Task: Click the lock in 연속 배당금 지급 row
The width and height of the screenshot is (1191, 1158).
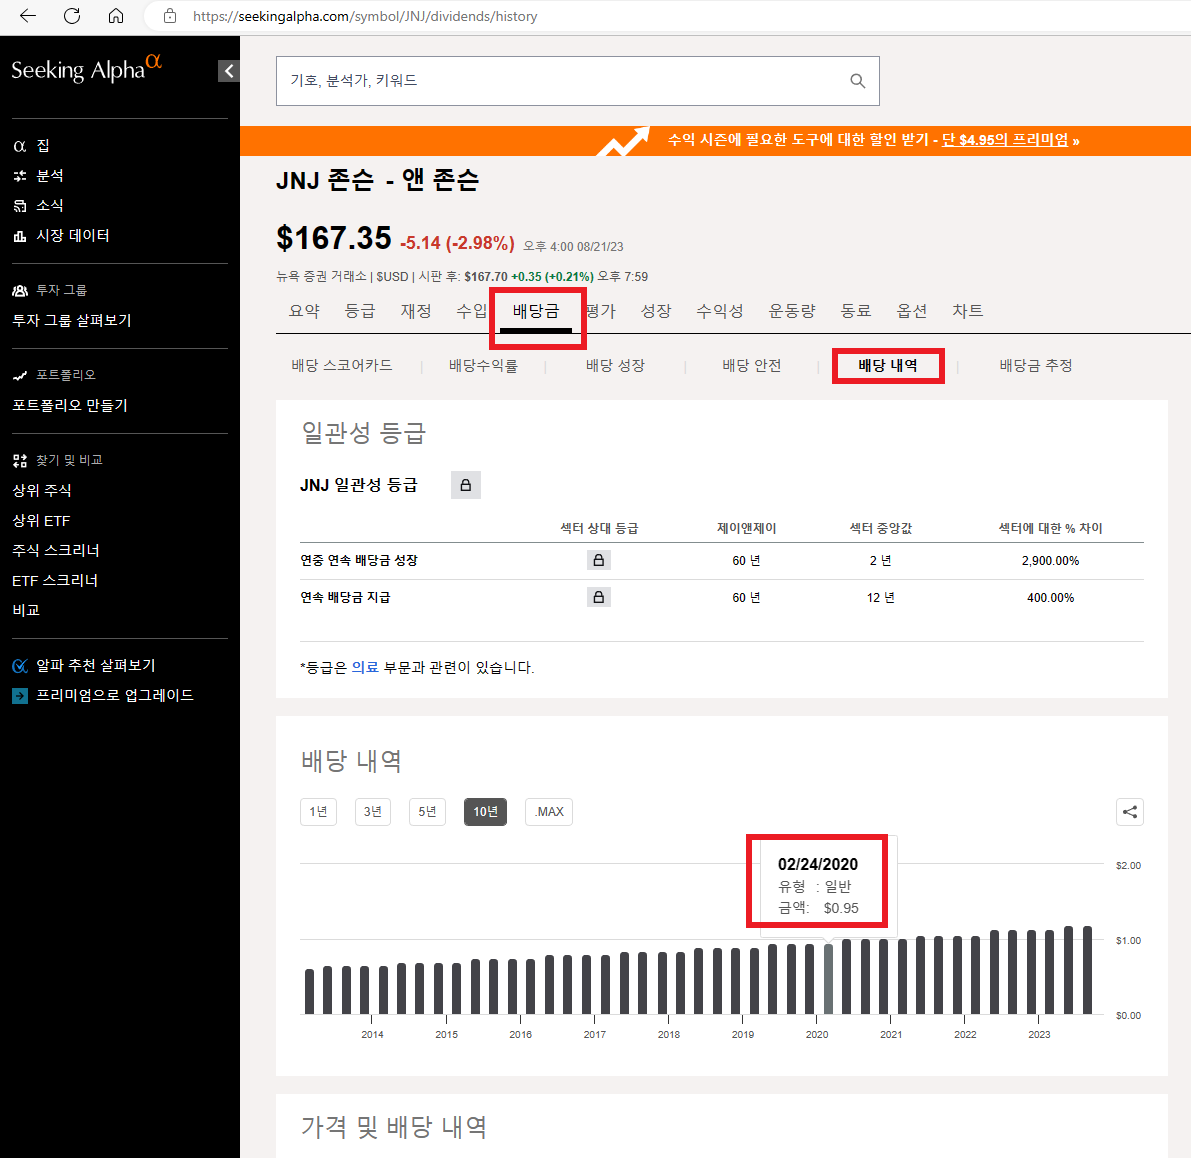Action: tap(599, 598)
